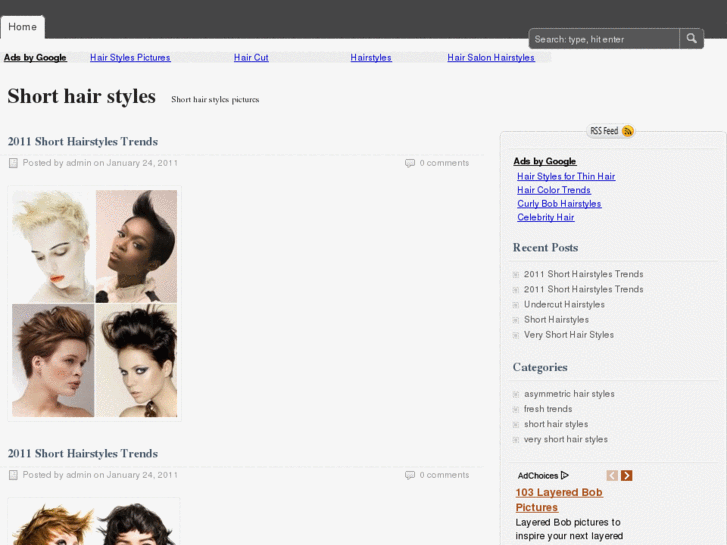The height and width of the screenshot is (545, 727).
Task: Open second recent post 2011 Short Hairstyles Trends
Action: tap(583, 289)
